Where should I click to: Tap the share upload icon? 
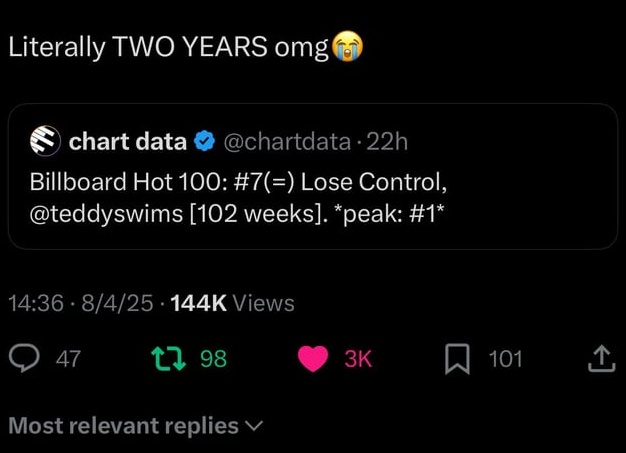[x=601, y=358]
